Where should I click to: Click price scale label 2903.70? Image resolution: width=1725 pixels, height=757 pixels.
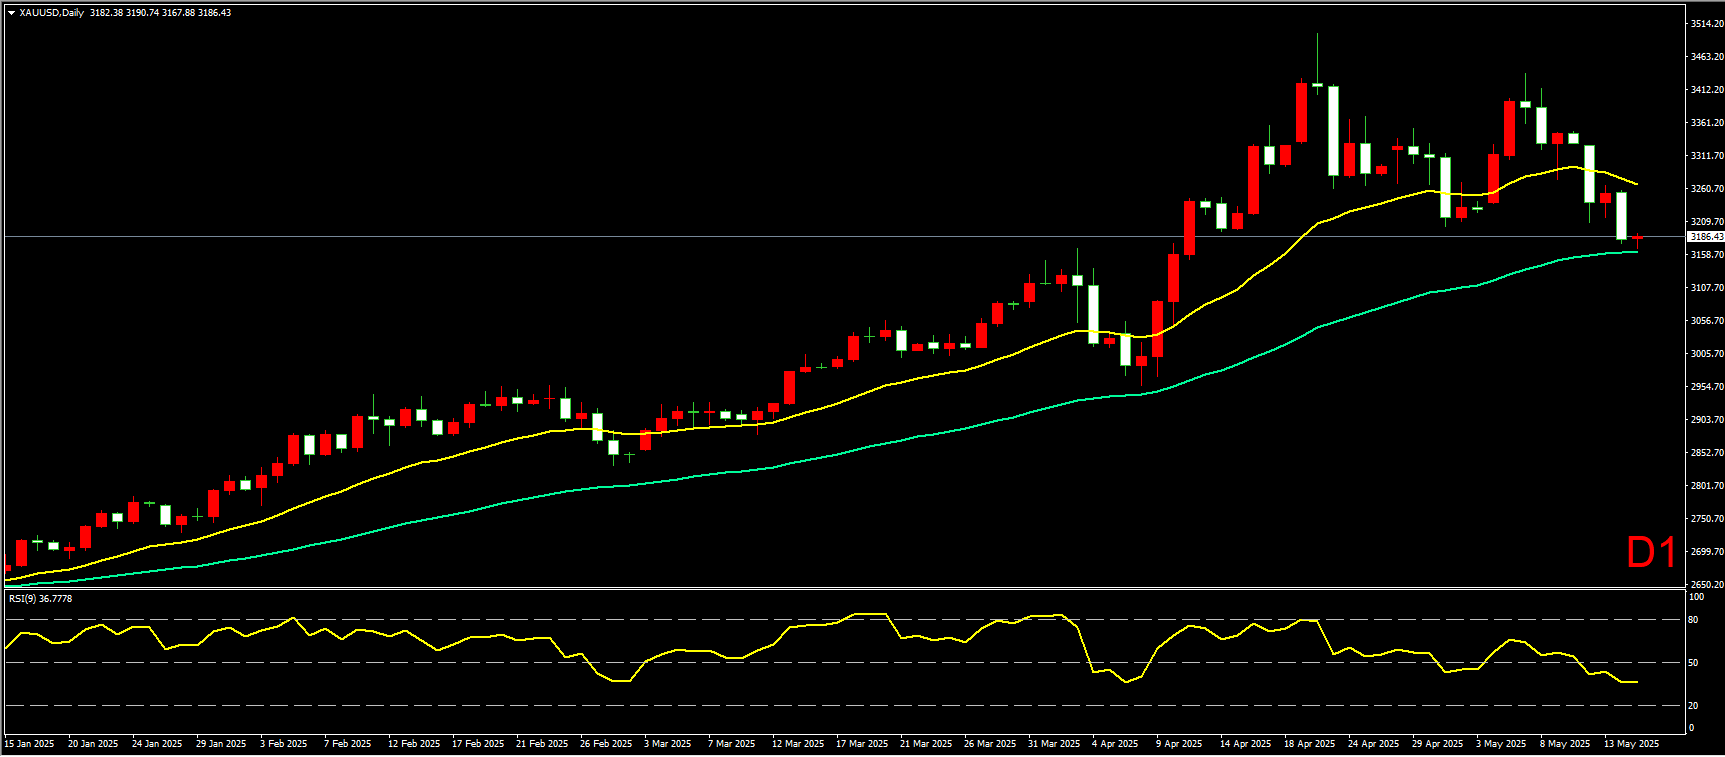point(1707,420)
